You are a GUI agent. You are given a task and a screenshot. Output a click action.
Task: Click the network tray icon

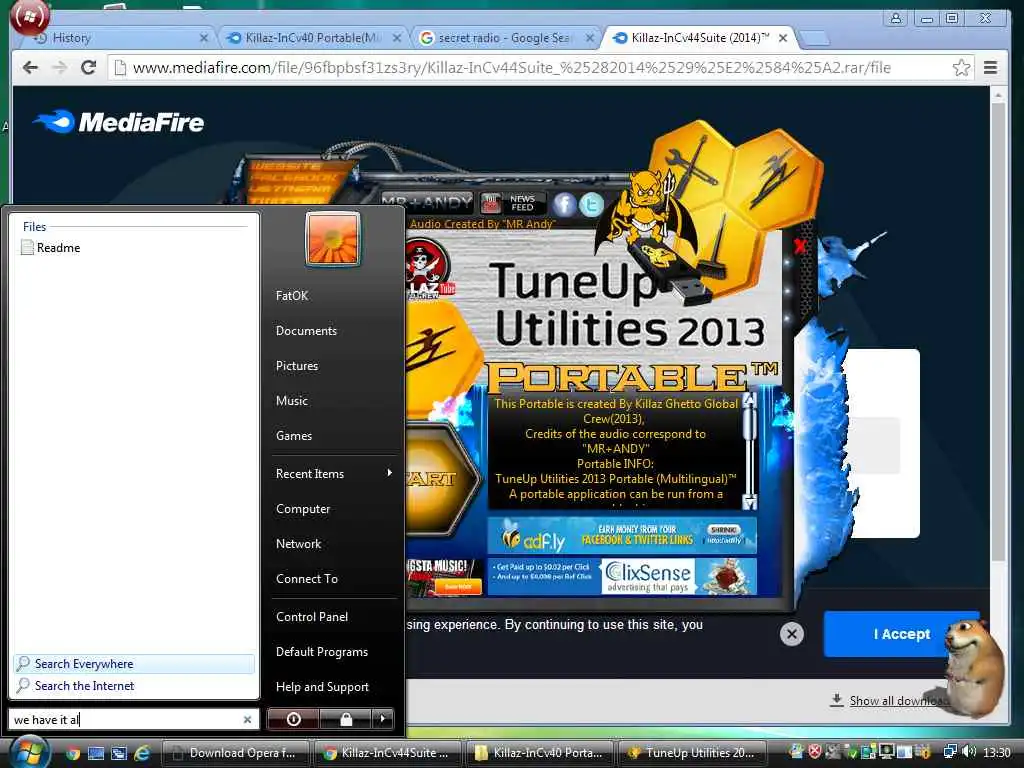point(950,752)
